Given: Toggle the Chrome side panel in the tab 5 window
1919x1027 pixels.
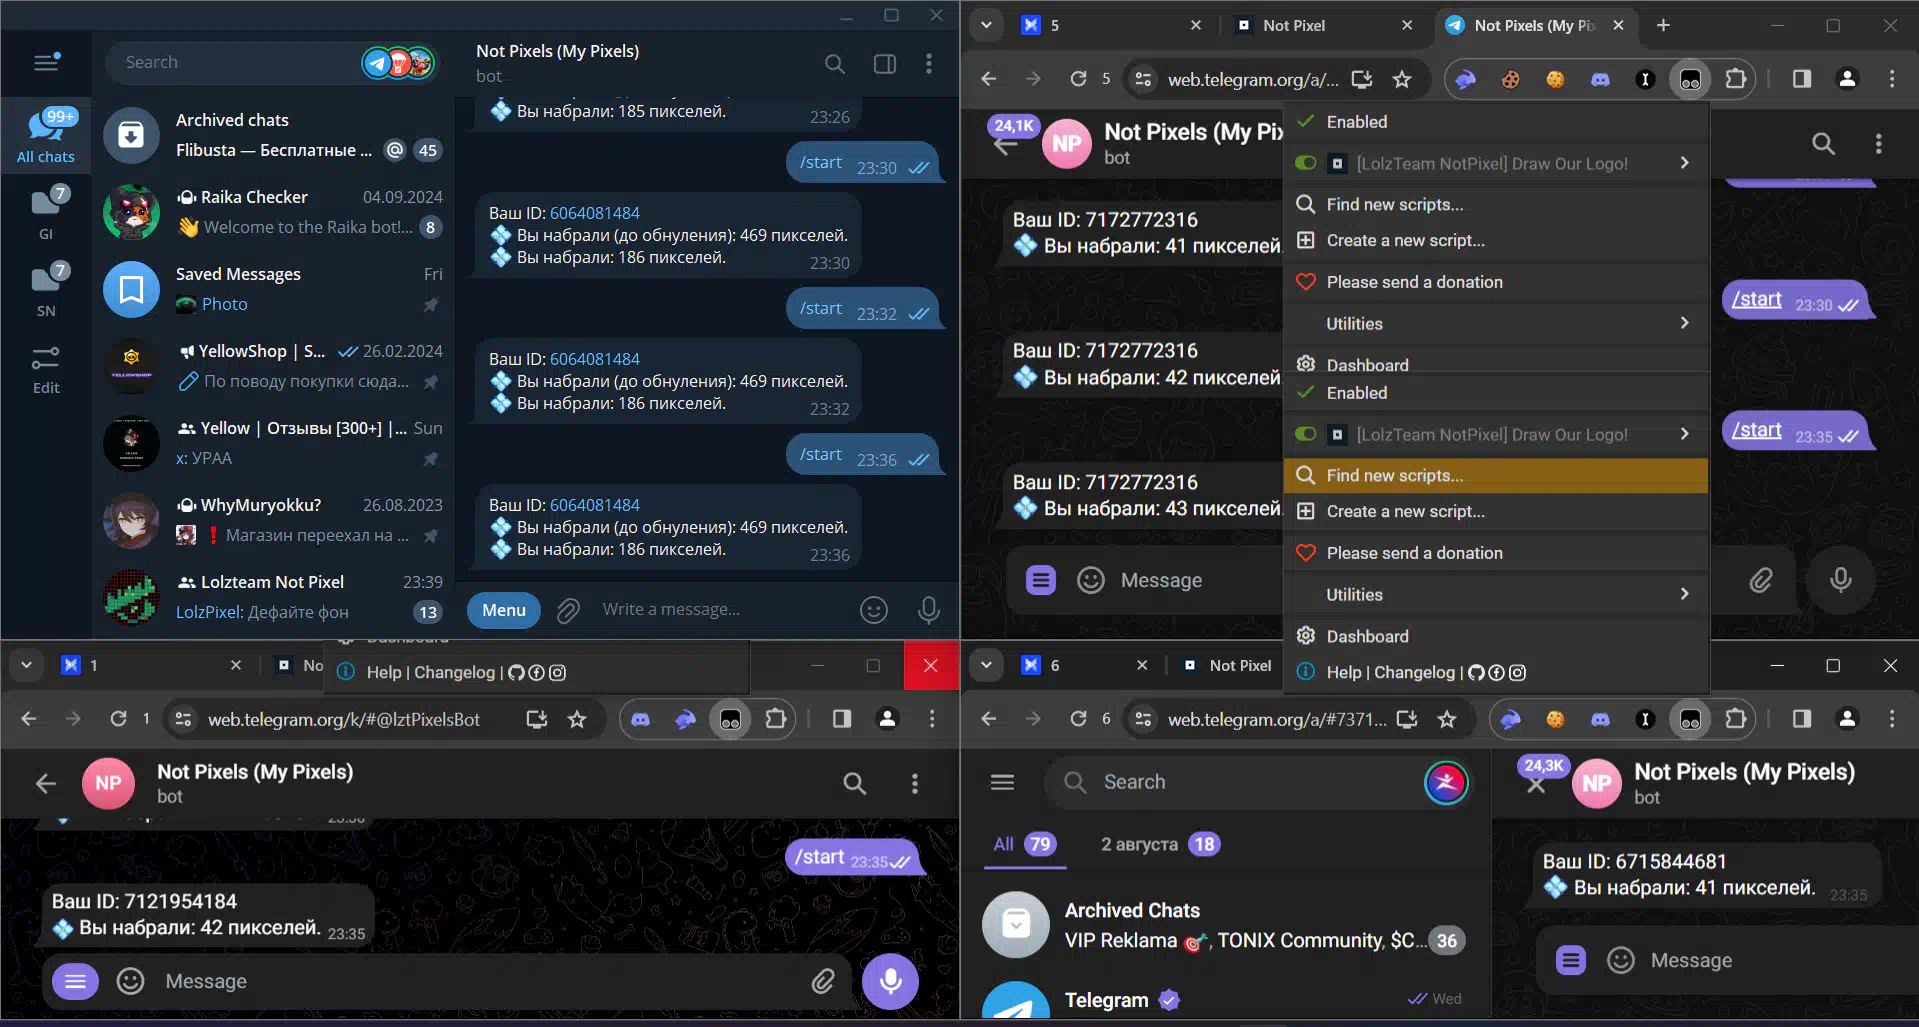Looking at the screenshot, I should coord(1802,79).
